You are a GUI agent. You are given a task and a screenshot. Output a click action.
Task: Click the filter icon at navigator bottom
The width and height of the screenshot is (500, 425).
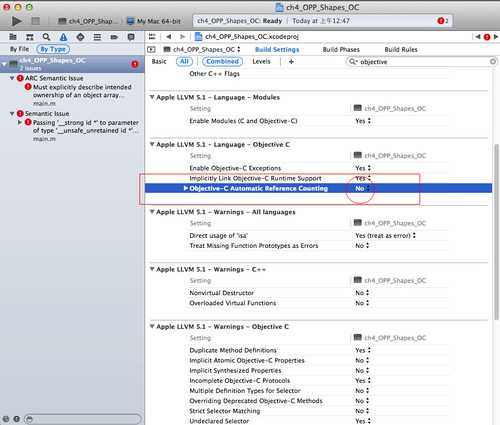[x=29, y=419]
